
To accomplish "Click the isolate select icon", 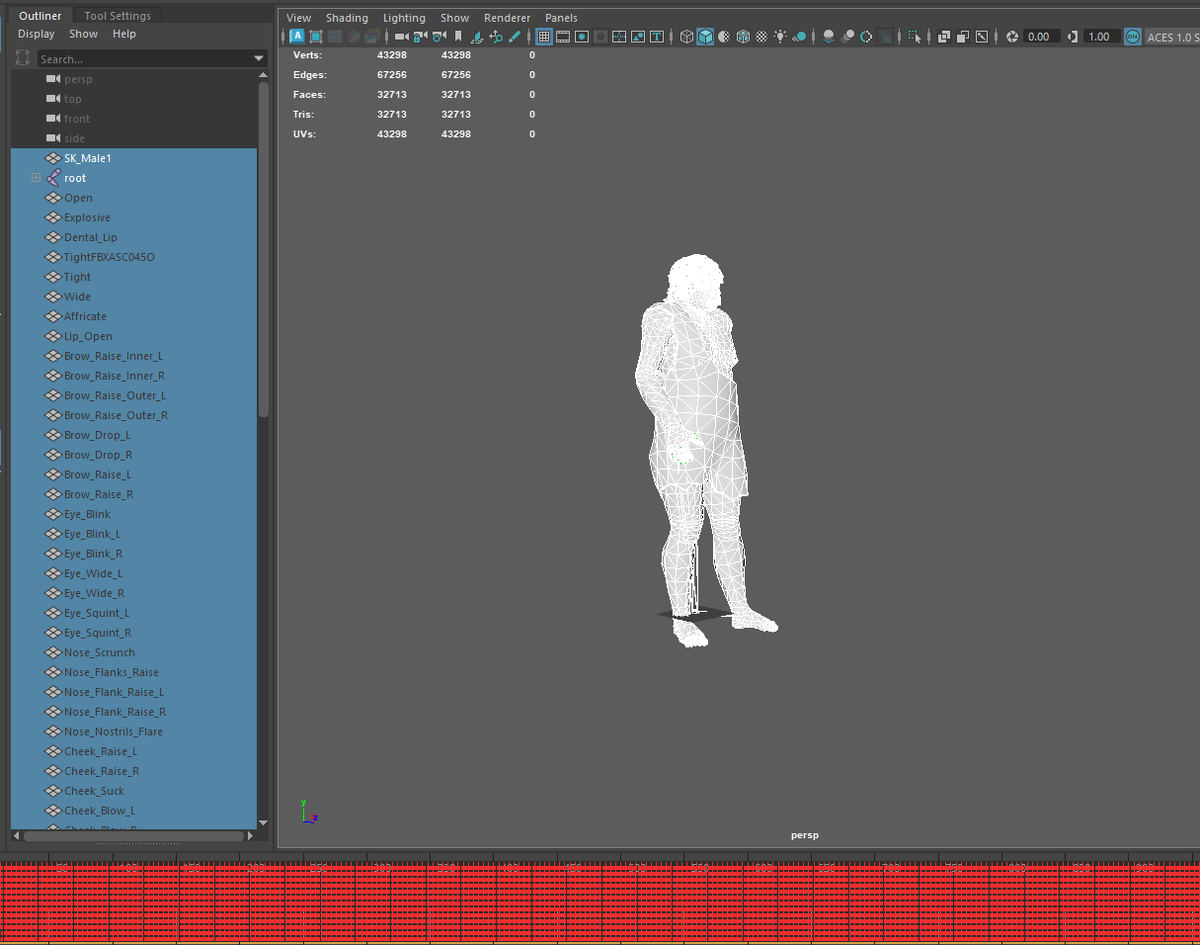I will [x=914, y=37].
